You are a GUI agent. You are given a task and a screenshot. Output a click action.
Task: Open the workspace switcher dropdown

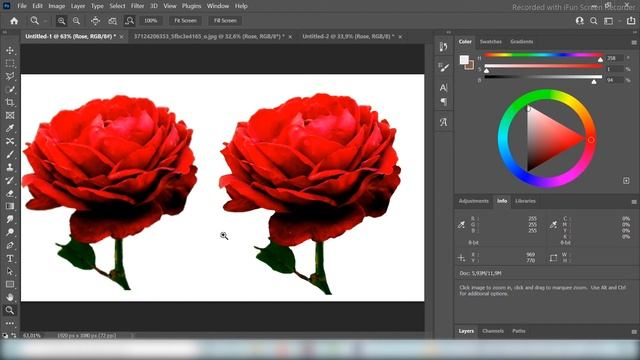(609, 21)
